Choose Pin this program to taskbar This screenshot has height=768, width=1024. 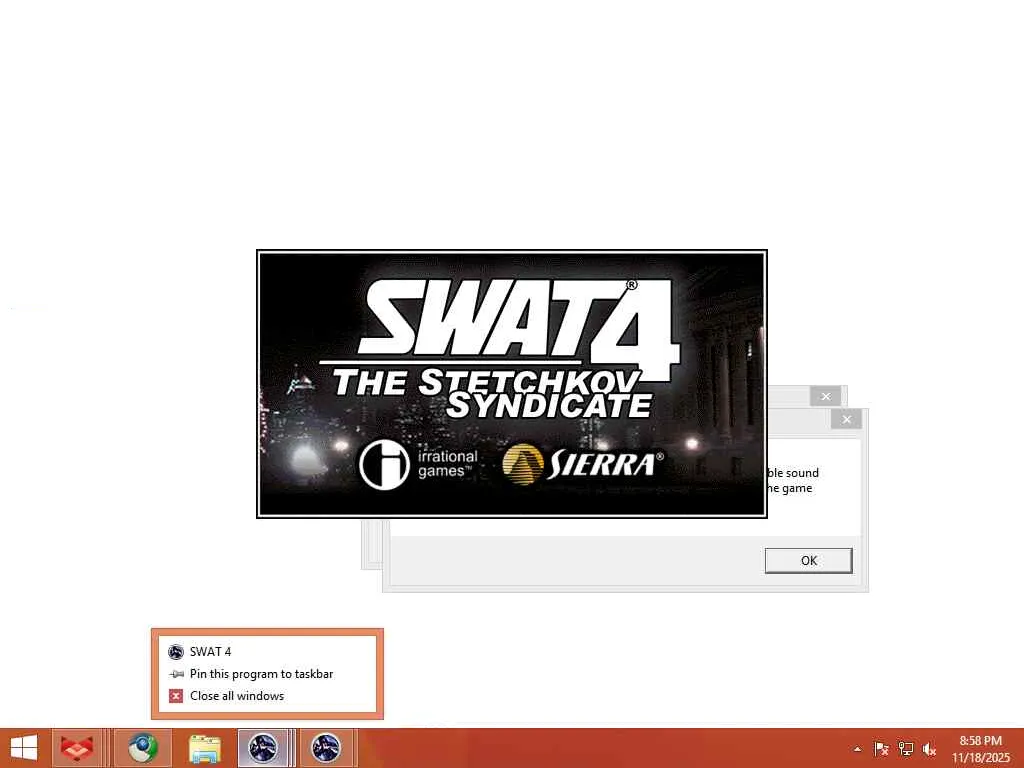[267, 674]
